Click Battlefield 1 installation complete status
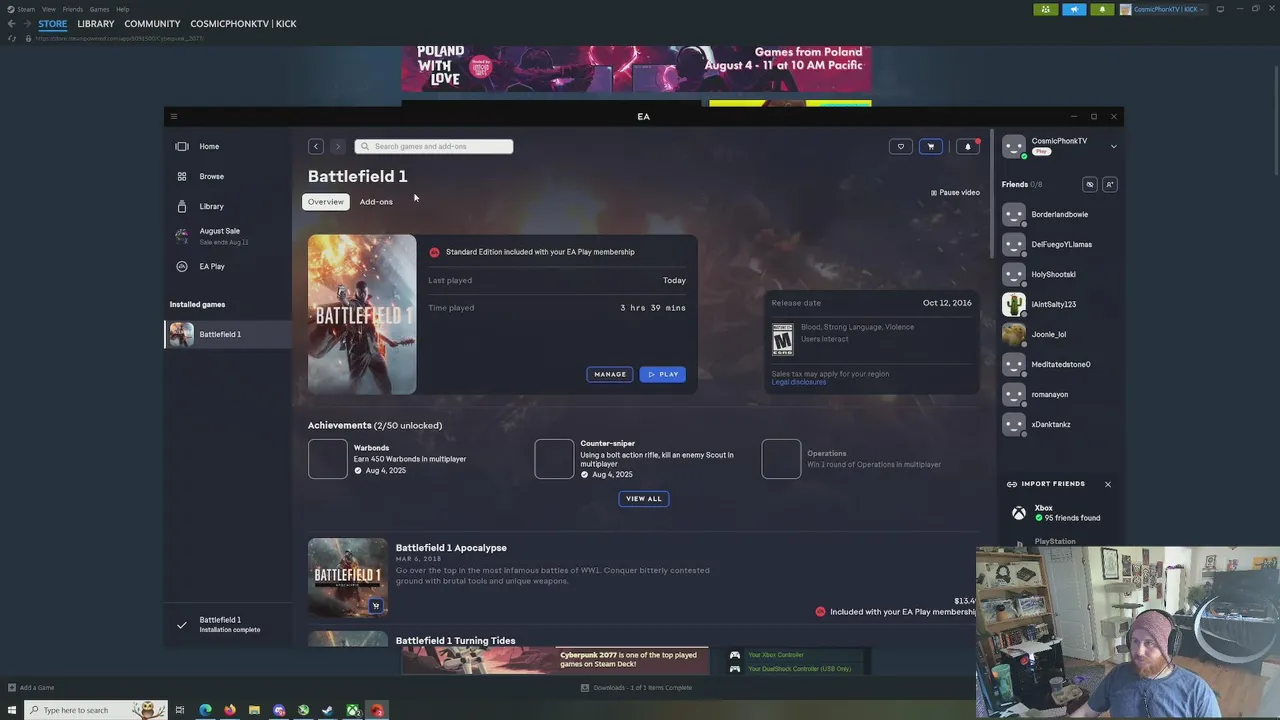 [228, 624]
